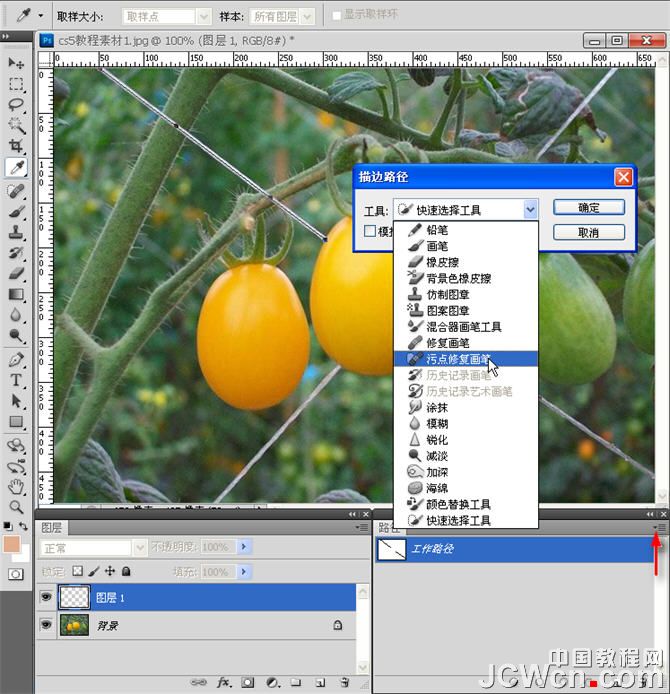
Task: Toggle Quick Mask mode
Action: pyautogui.click(x=15, y=574)
